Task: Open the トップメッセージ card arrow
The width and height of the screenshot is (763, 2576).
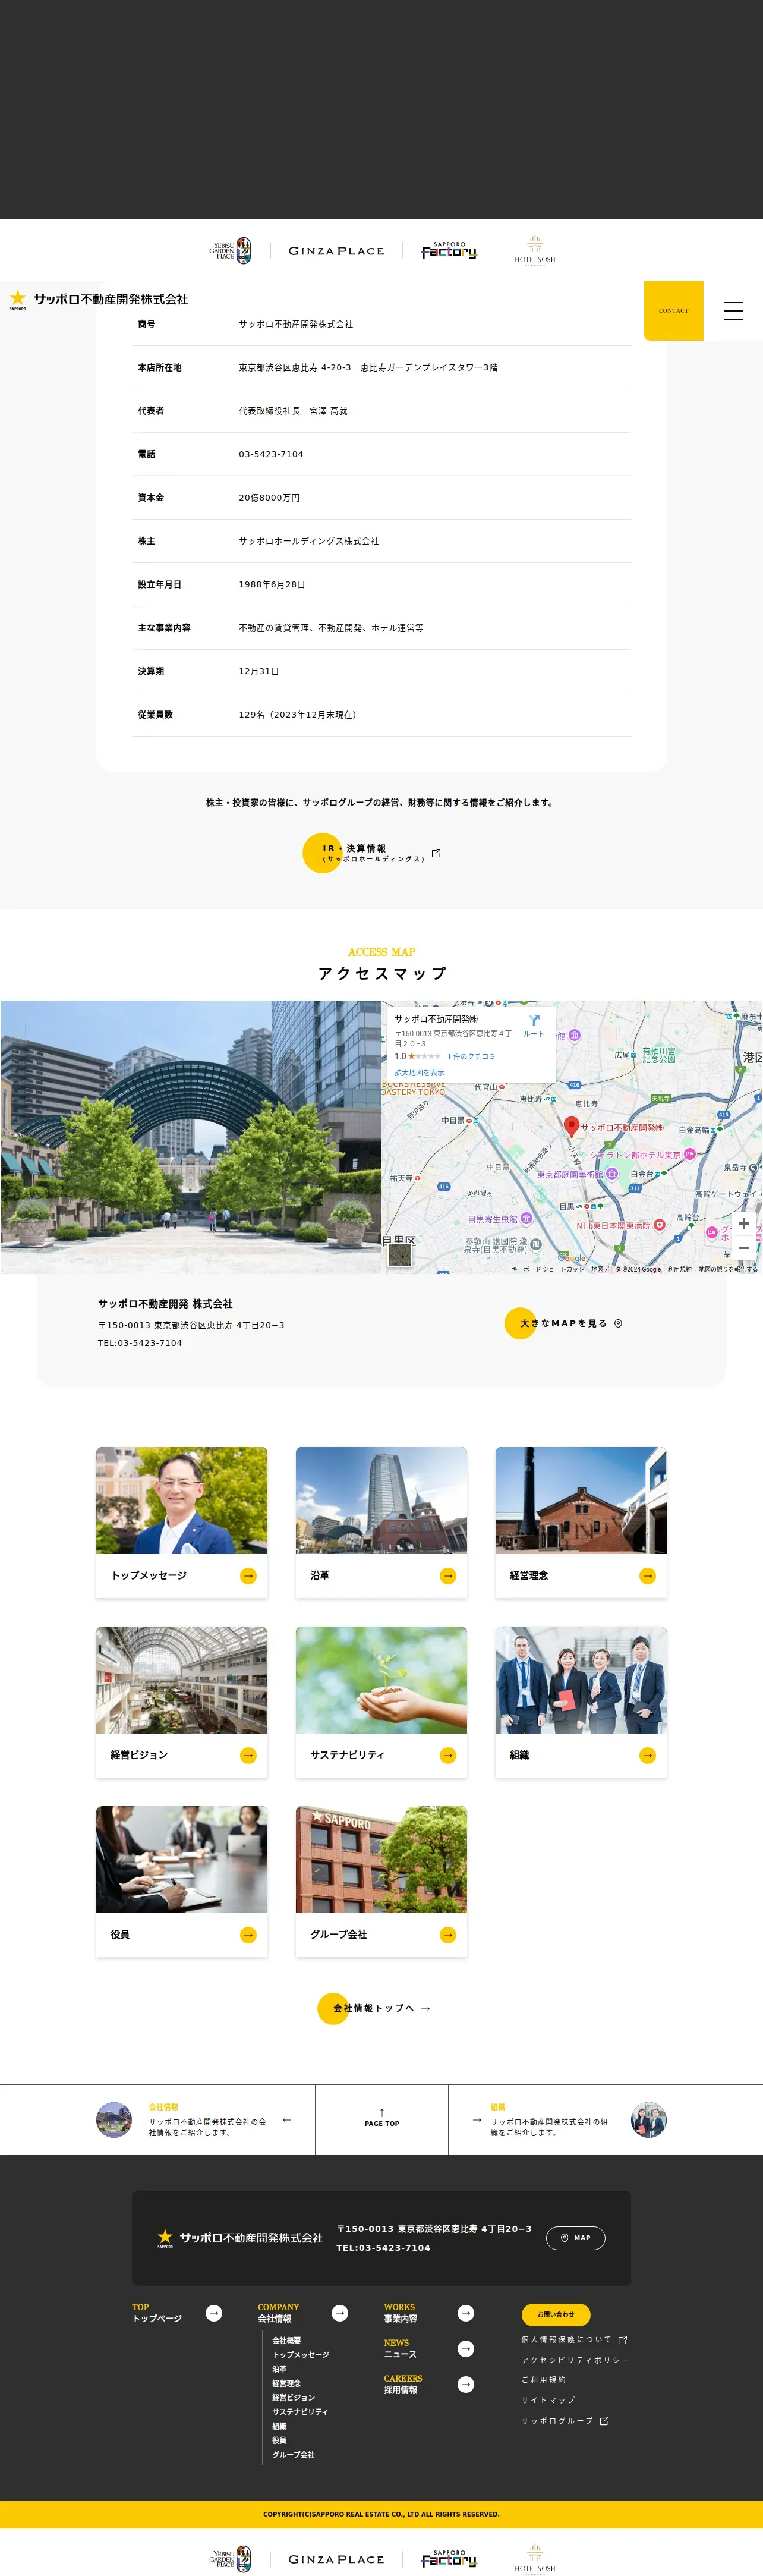Action: [248, 1576]
